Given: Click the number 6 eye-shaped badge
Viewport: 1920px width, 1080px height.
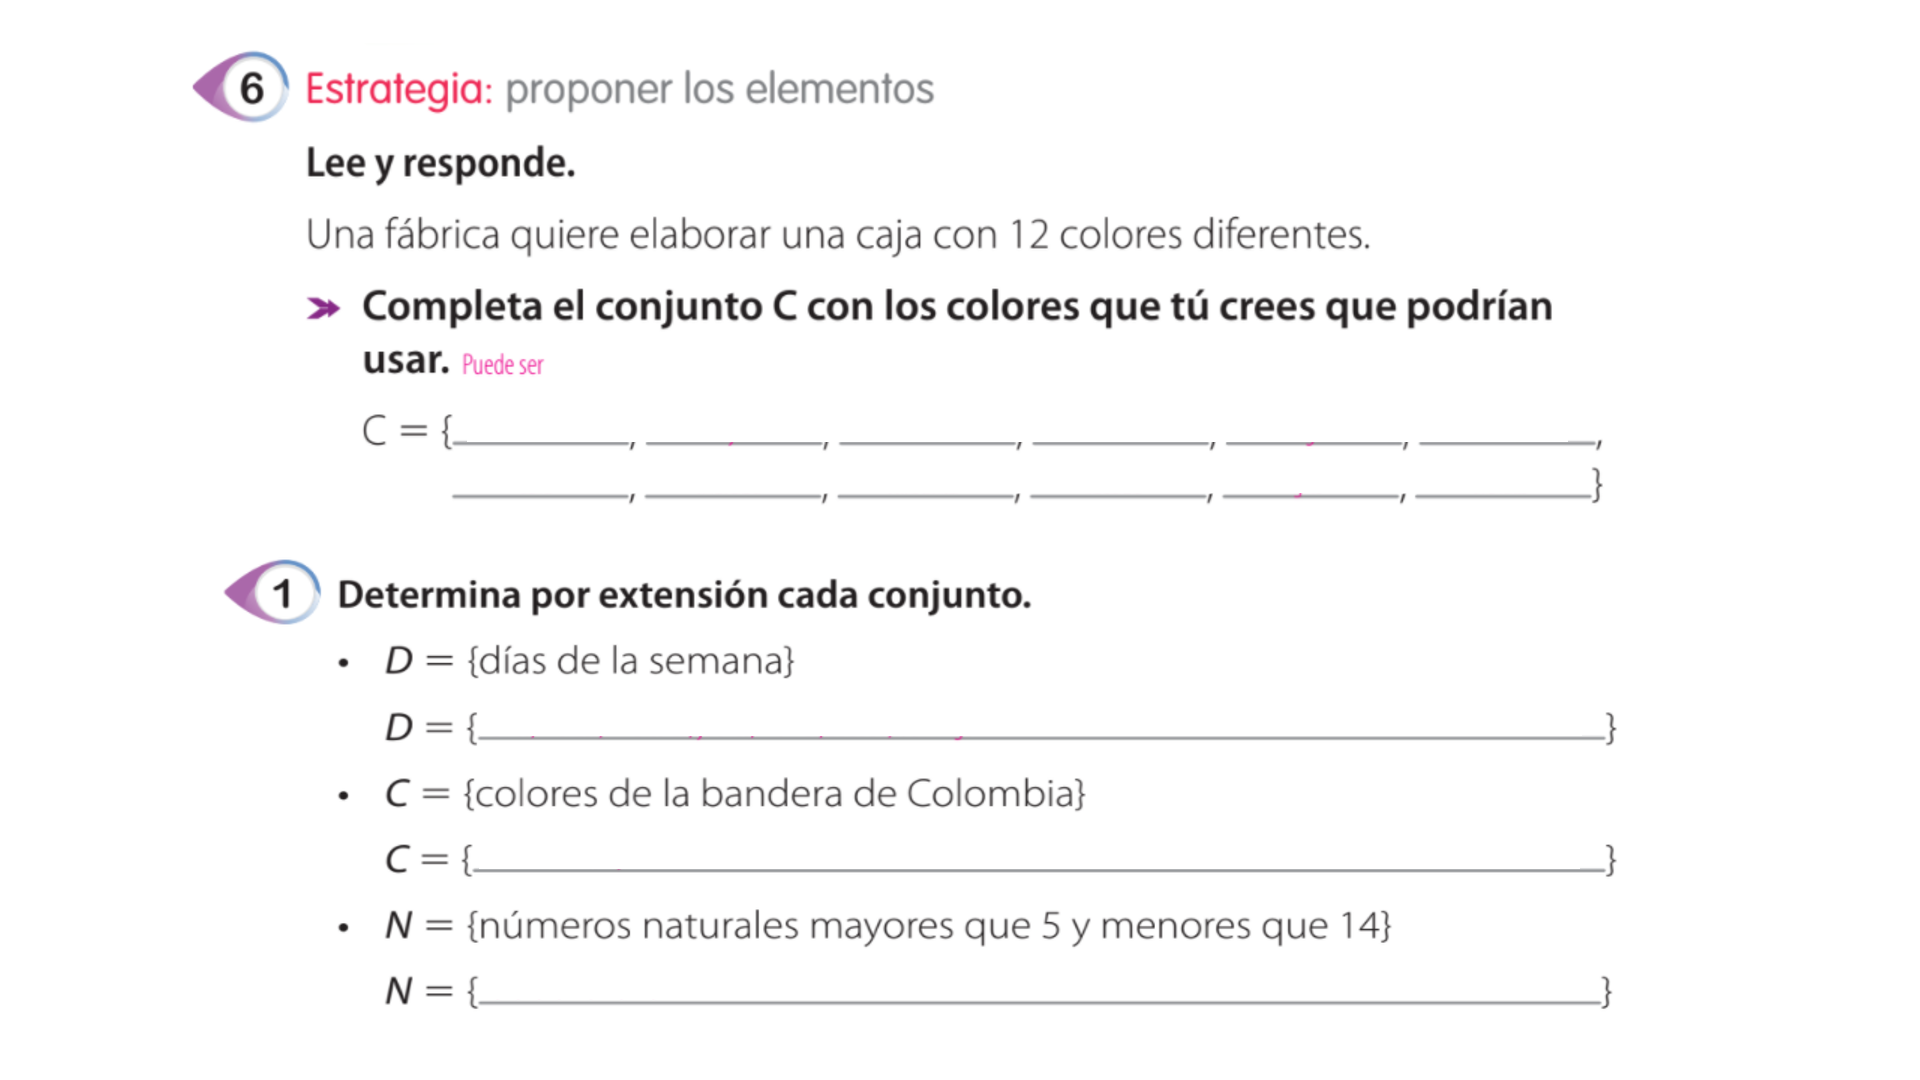Looking at the screenshot, I should pos(241,87).
